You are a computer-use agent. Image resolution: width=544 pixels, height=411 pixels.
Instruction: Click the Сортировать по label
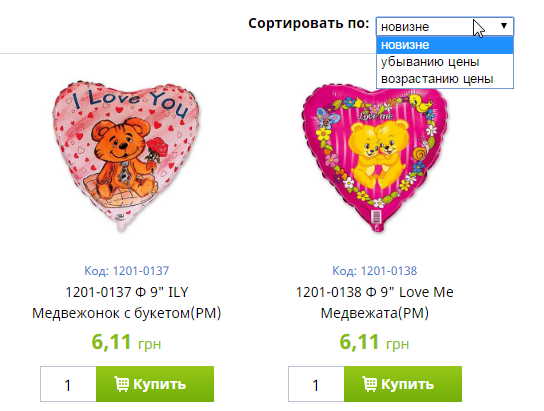pos(309,24)
